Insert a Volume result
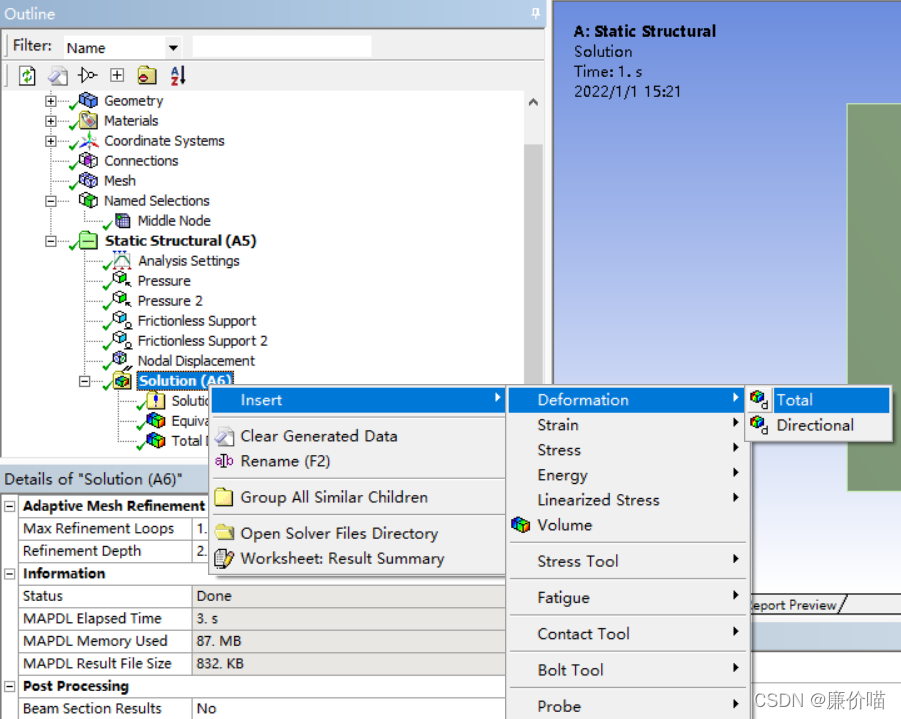 [x=627, y=525]
